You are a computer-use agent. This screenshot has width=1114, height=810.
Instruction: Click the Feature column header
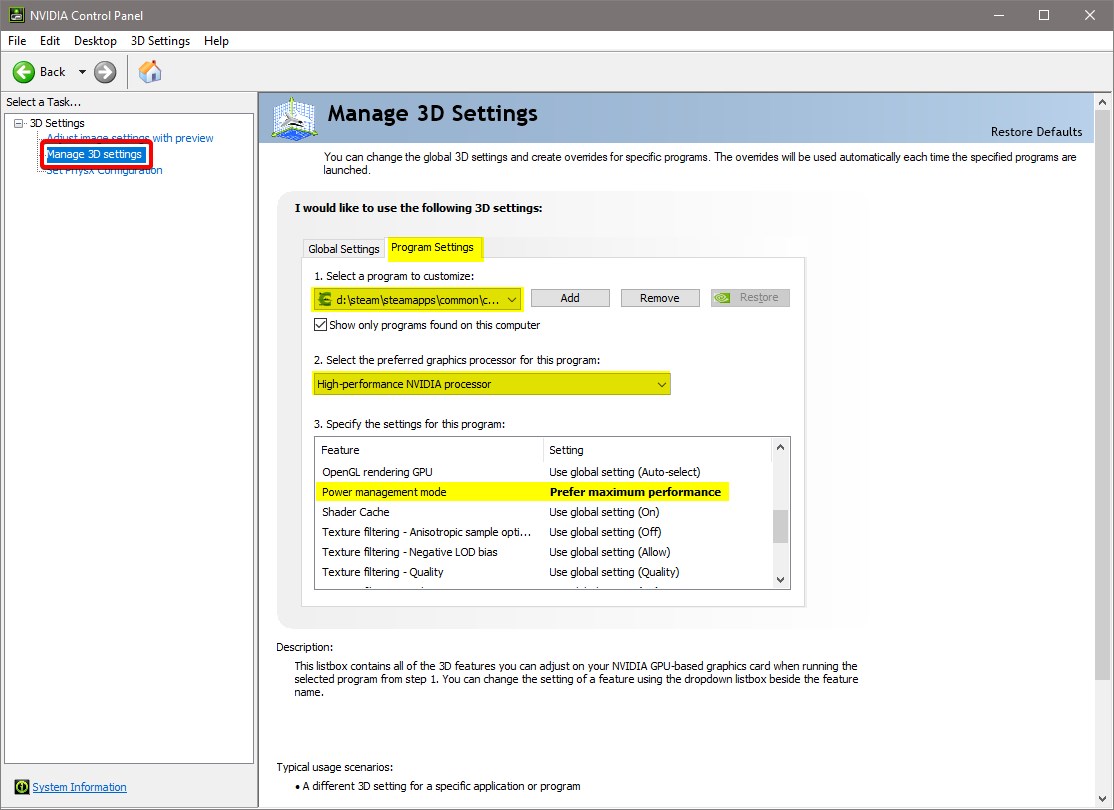pyautogui.click(x=429, y=450)
